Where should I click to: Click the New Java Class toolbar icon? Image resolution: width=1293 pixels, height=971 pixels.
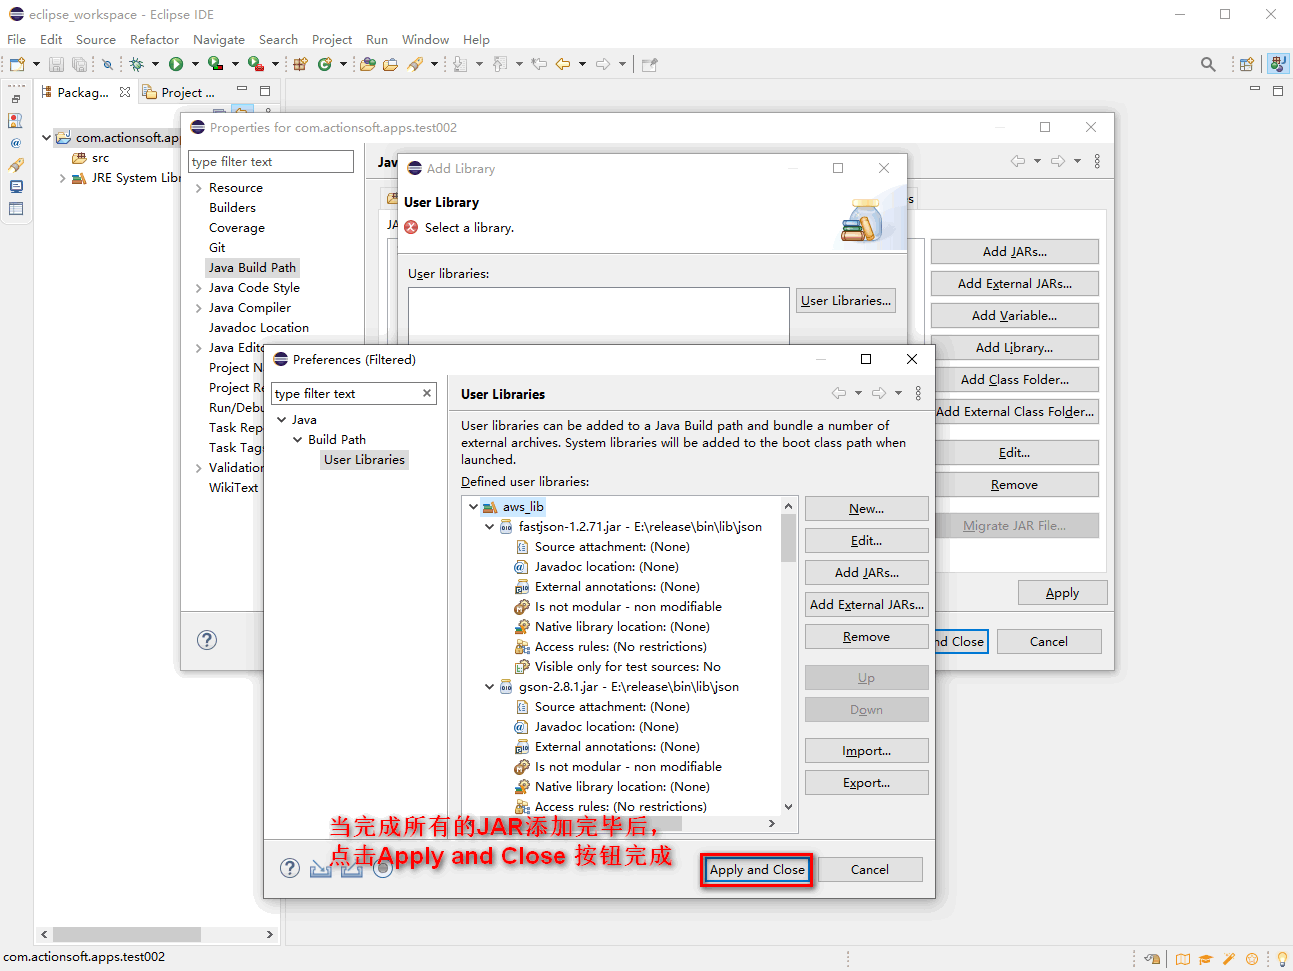tap(324, 64)
